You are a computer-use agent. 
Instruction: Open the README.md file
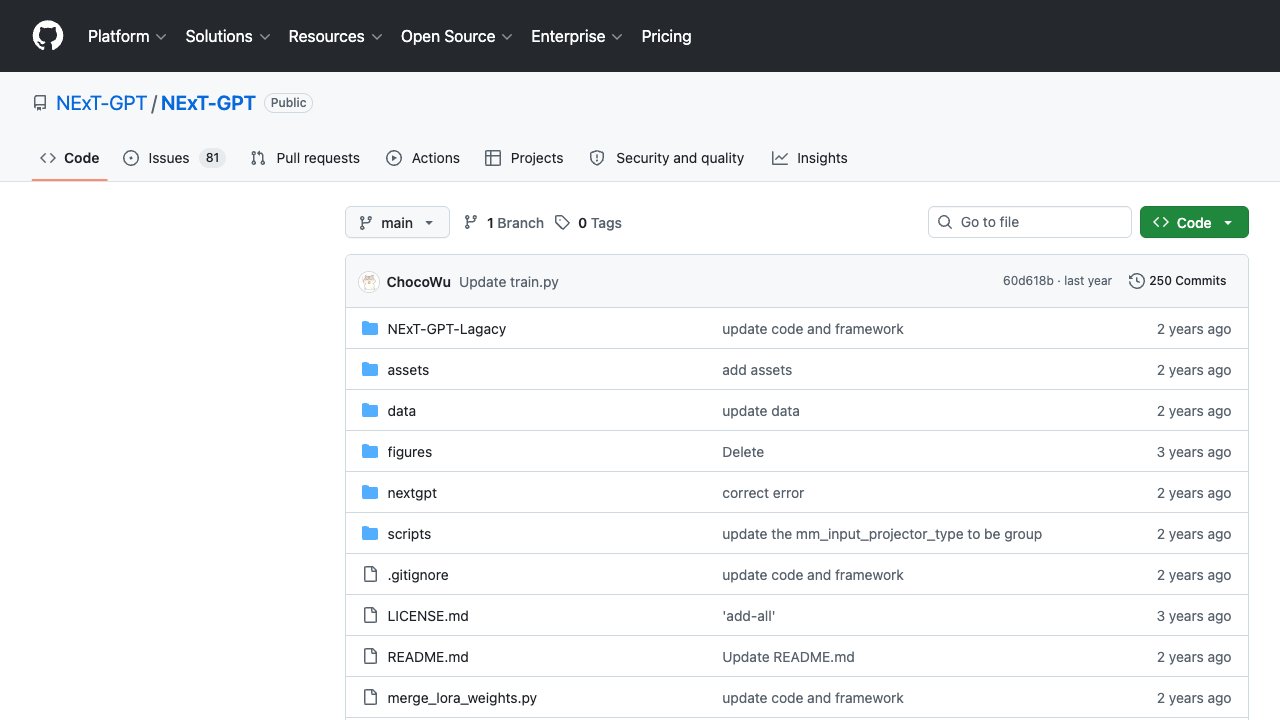click(x=428, y=657)
